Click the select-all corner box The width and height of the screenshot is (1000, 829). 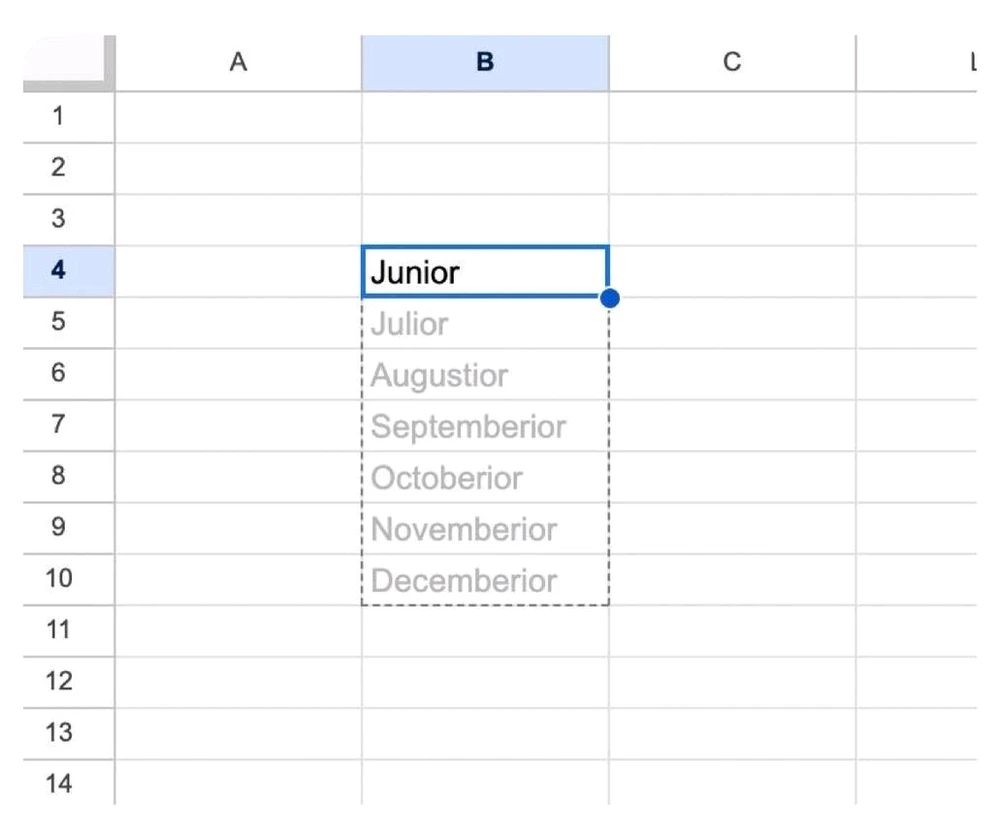click(x=68, y=65)
